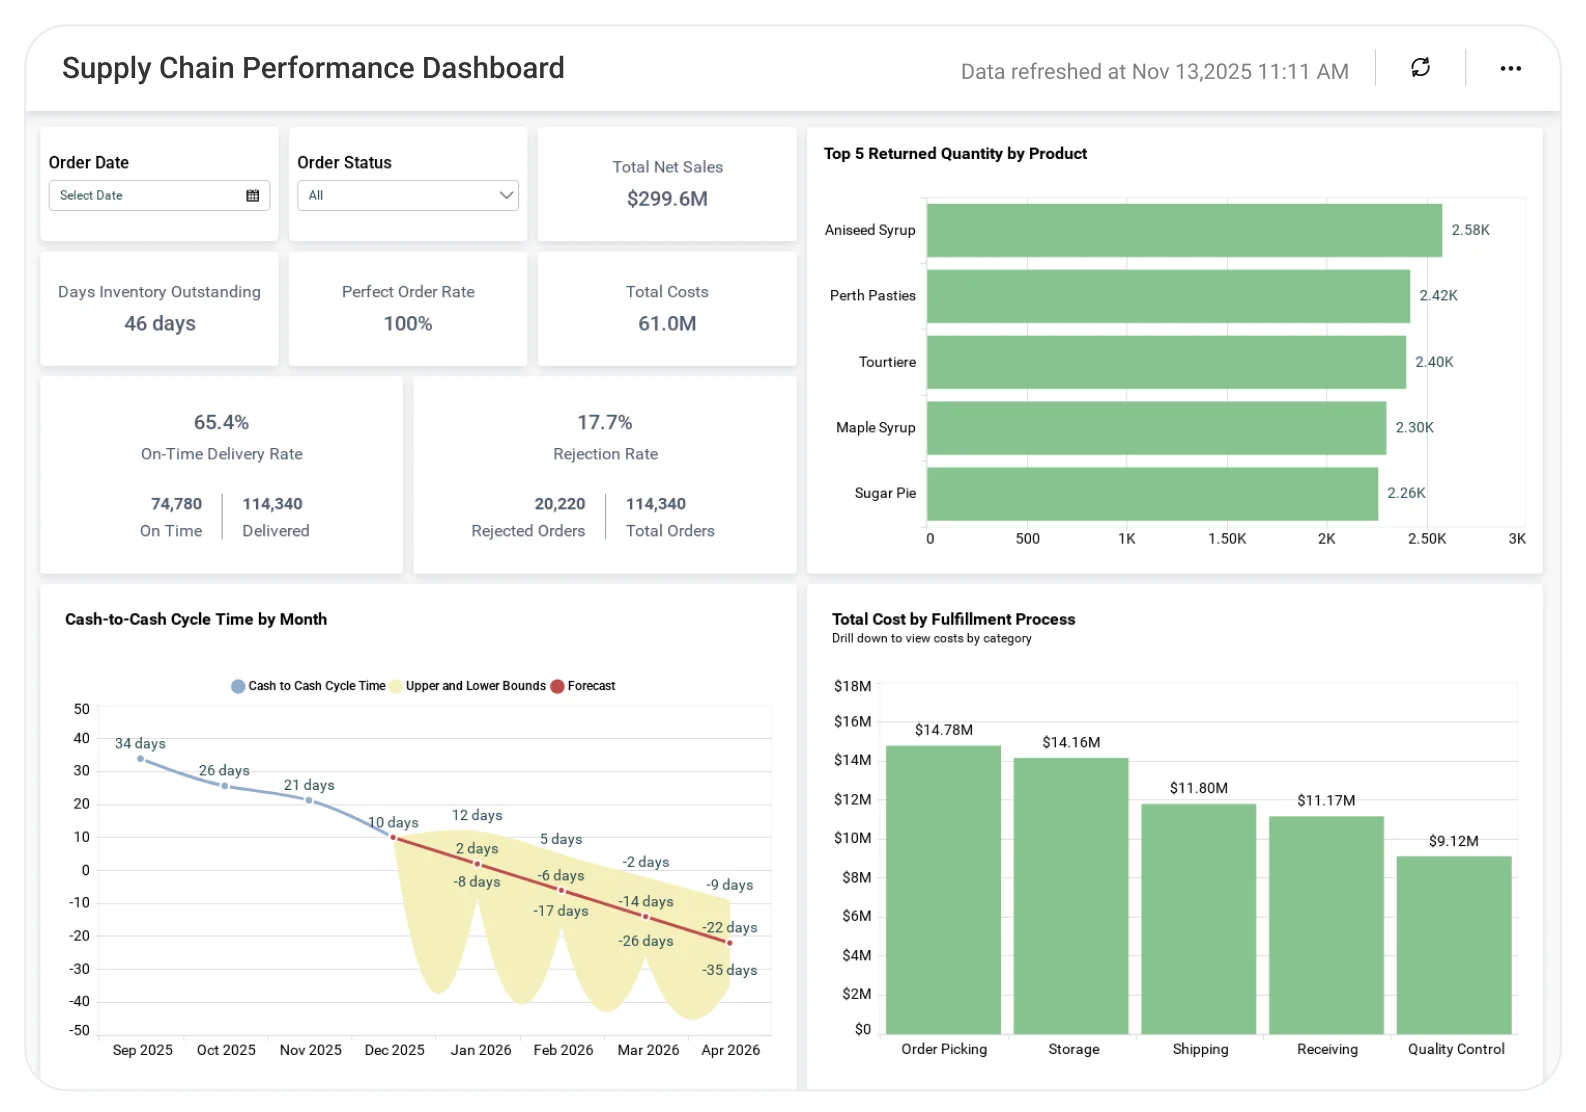Click Top 5 Returned Quantity by Product title
Image resolution: width=1586 pixels, height=1112 pixels.
point(955,154)
